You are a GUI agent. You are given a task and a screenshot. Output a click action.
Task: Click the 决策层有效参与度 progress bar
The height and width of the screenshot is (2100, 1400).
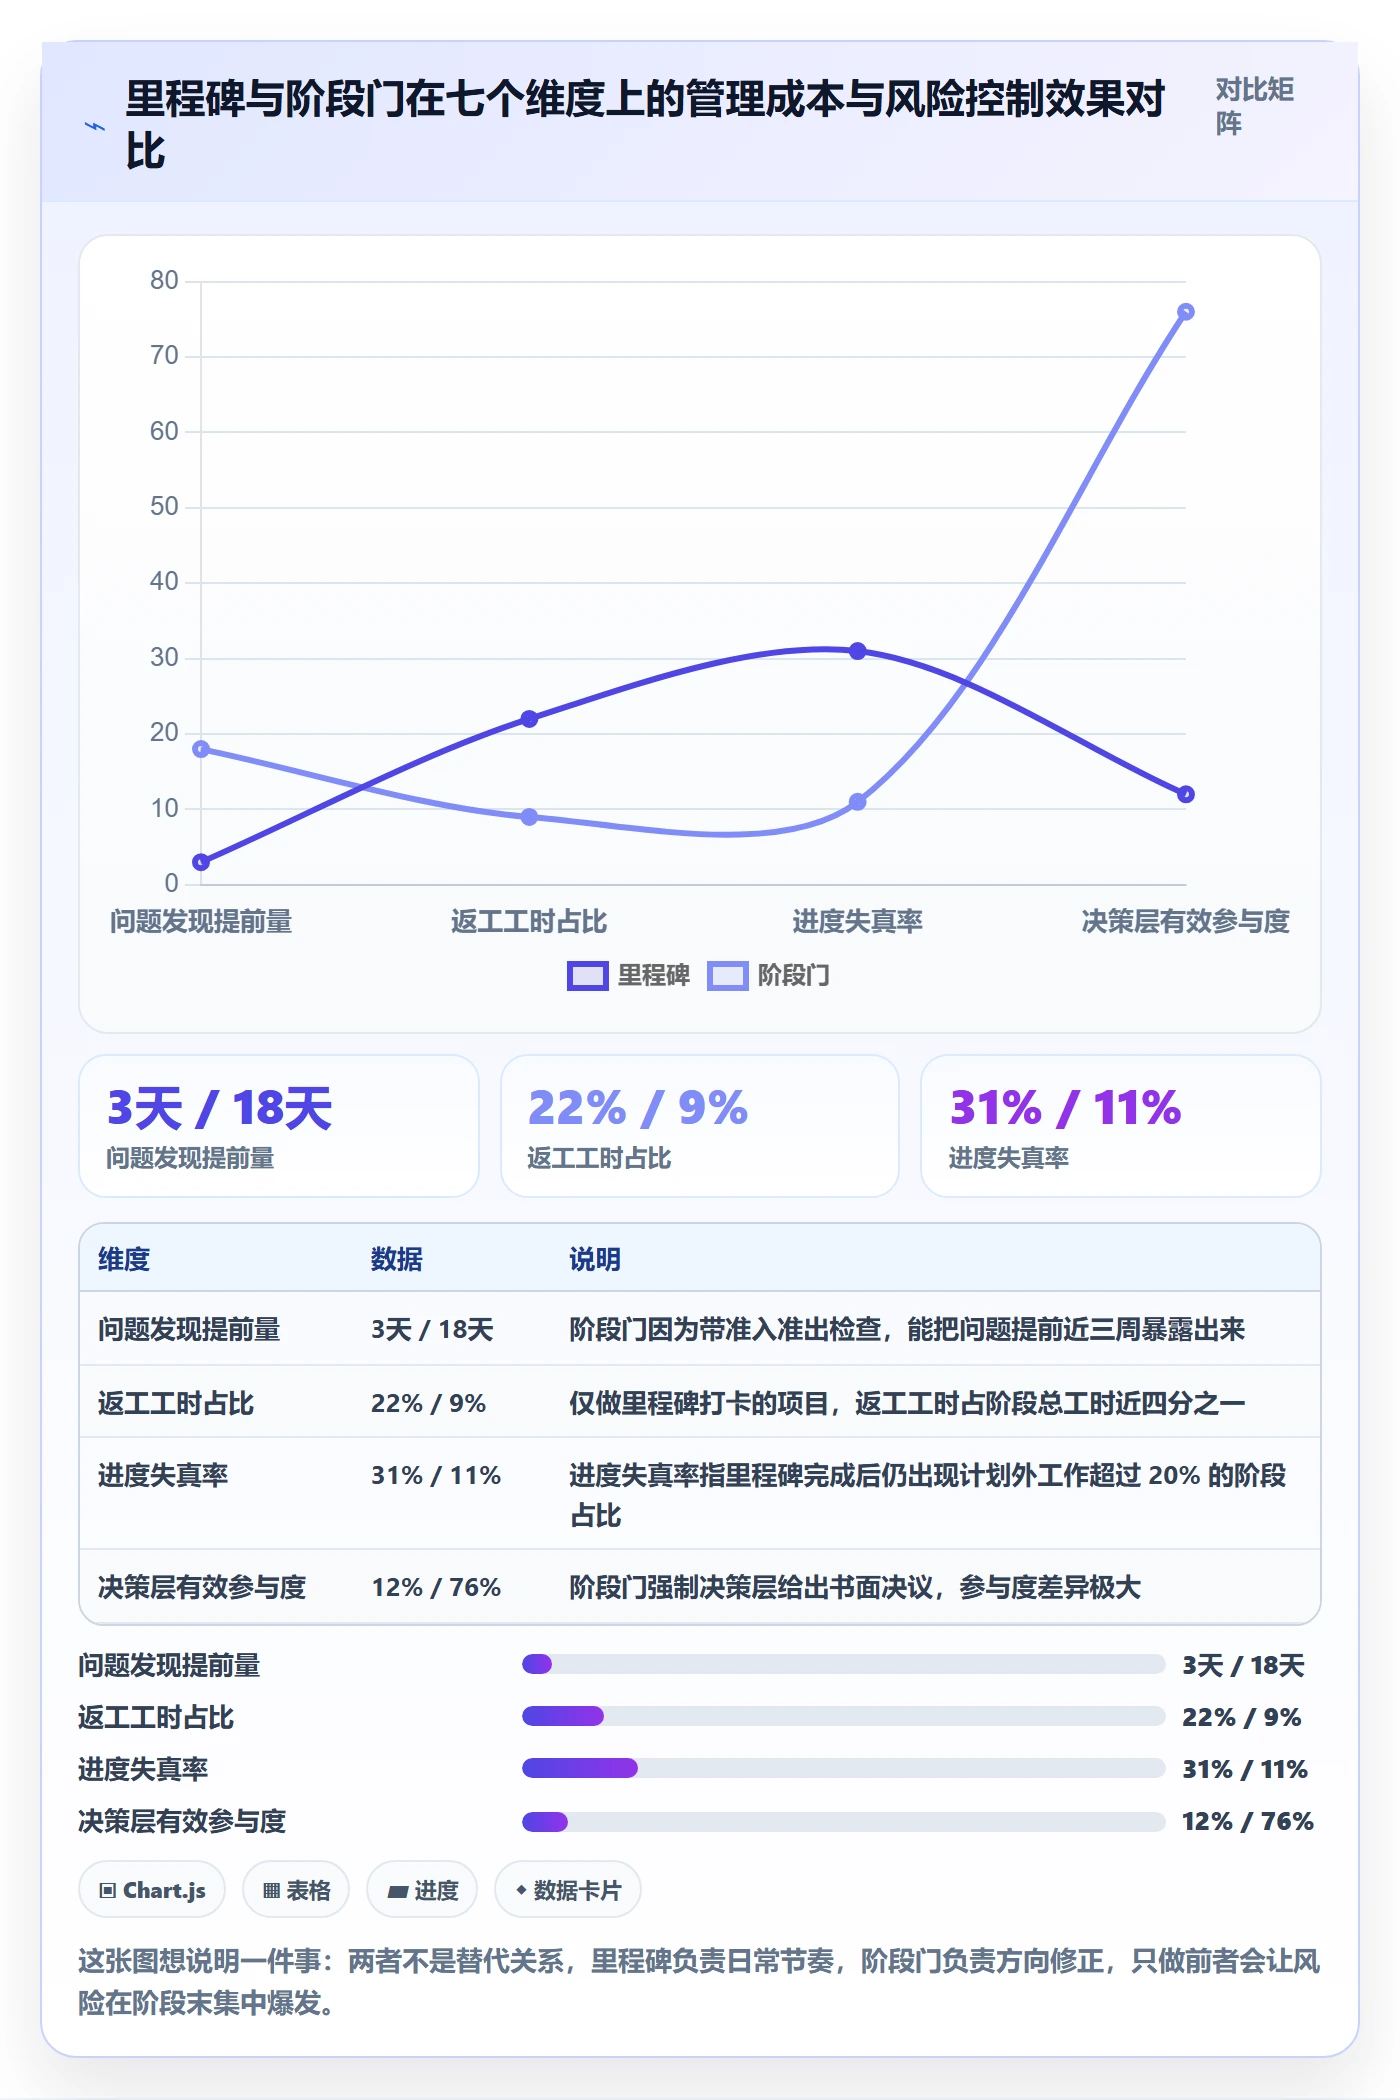pos(843,1821)
